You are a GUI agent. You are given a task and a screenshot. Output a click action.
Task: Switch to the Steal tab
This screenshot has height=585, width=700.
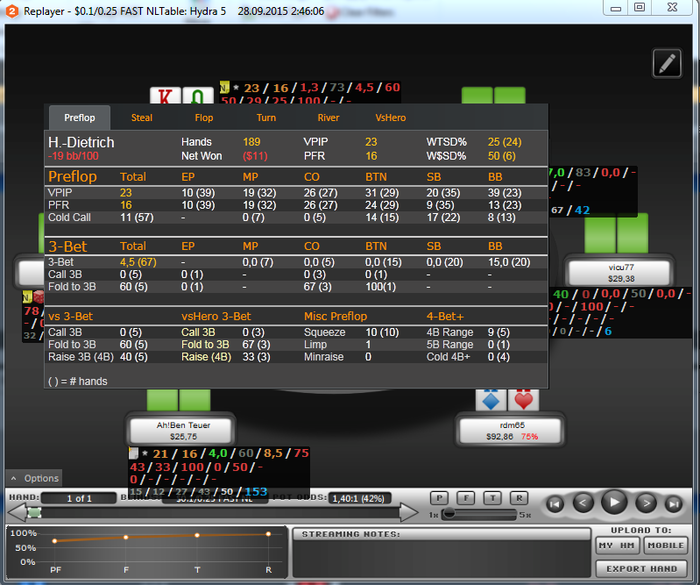(142, 118)
